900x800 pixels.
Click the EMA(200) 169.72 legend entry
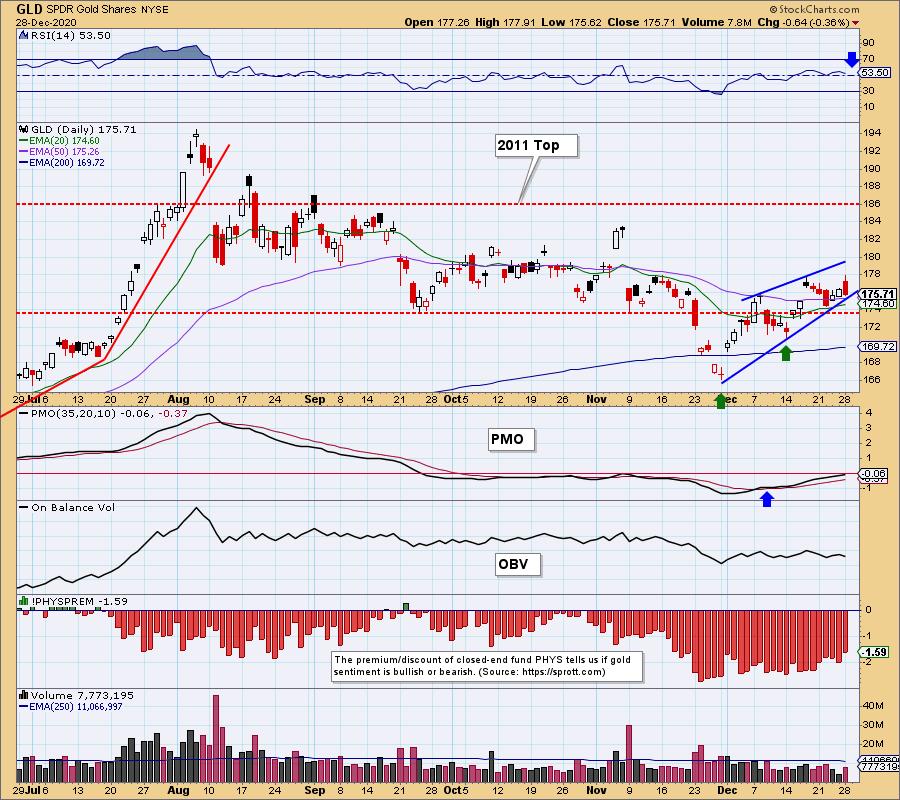[x=67, y=162]
